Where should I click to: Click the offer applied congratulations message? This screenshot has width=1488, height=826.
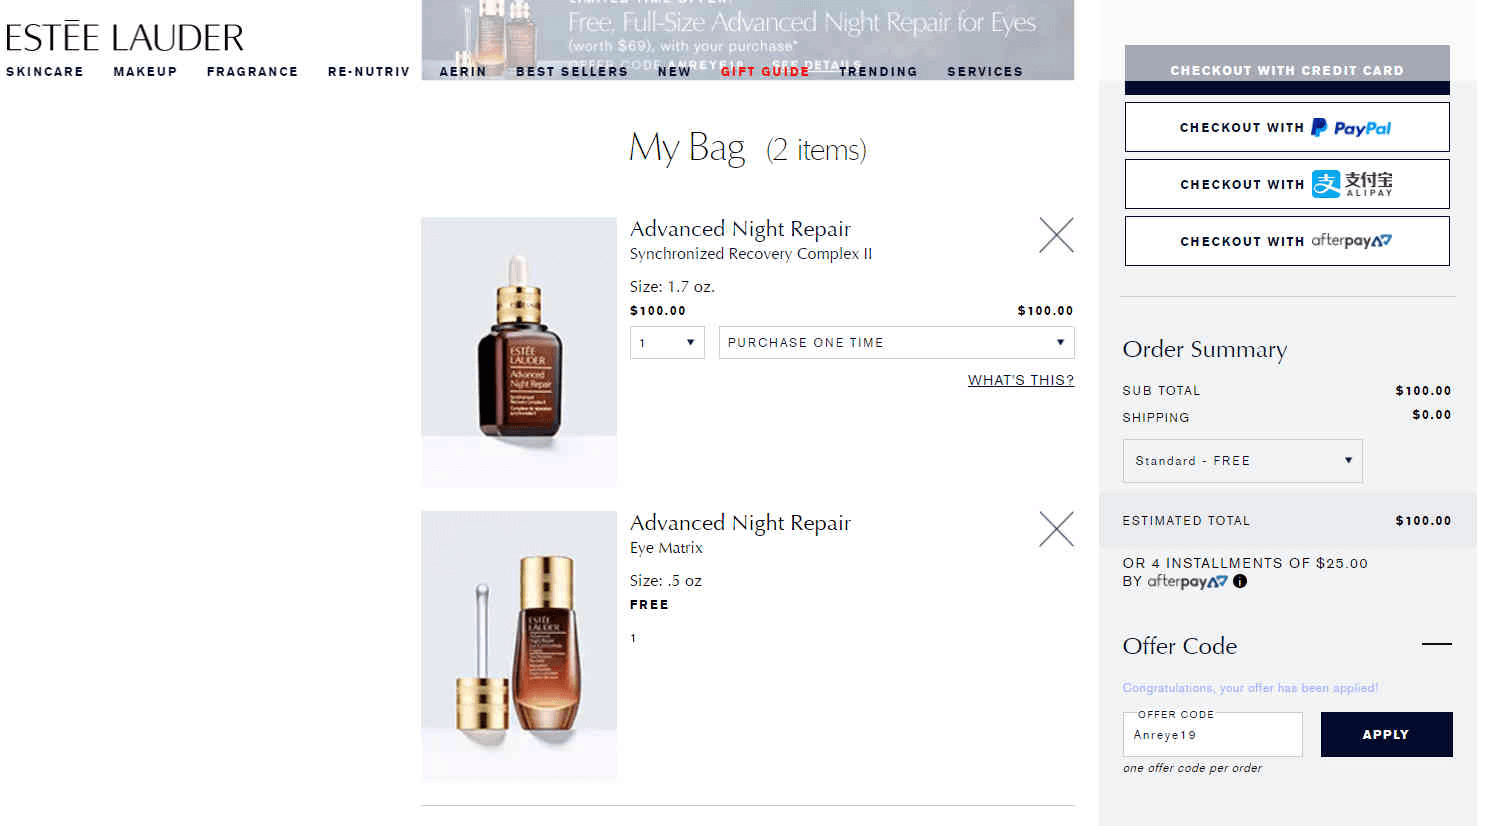click(x=1250, y=688)
